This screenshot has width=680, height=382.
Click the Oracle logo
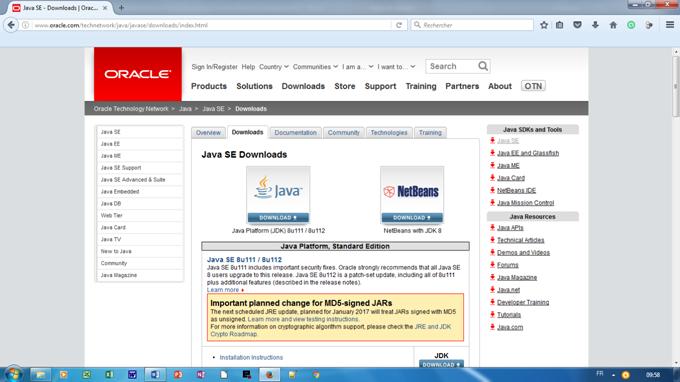pos(137,74)
